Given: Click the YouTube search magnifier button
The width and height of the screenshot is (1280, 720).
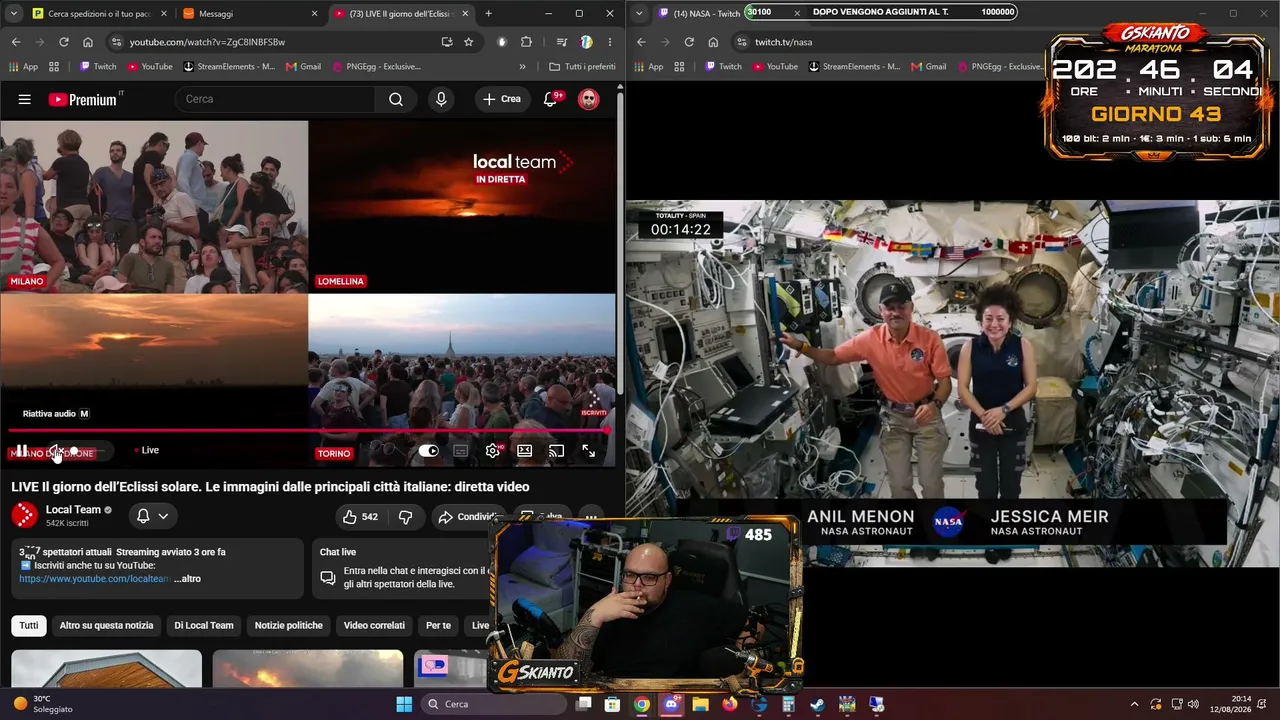Looking at the screenshot, I should pos(396,99).
